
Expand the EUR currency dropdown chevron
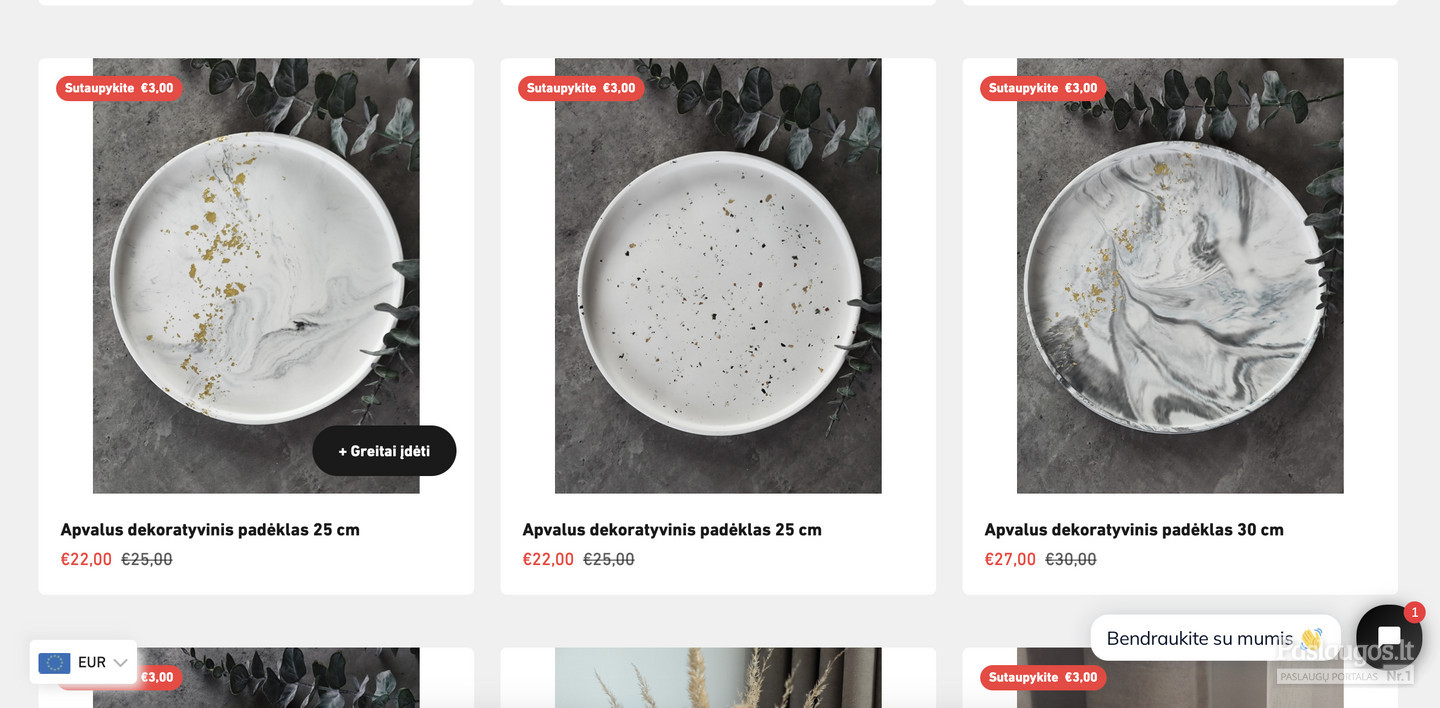click(x=120, y=663)
